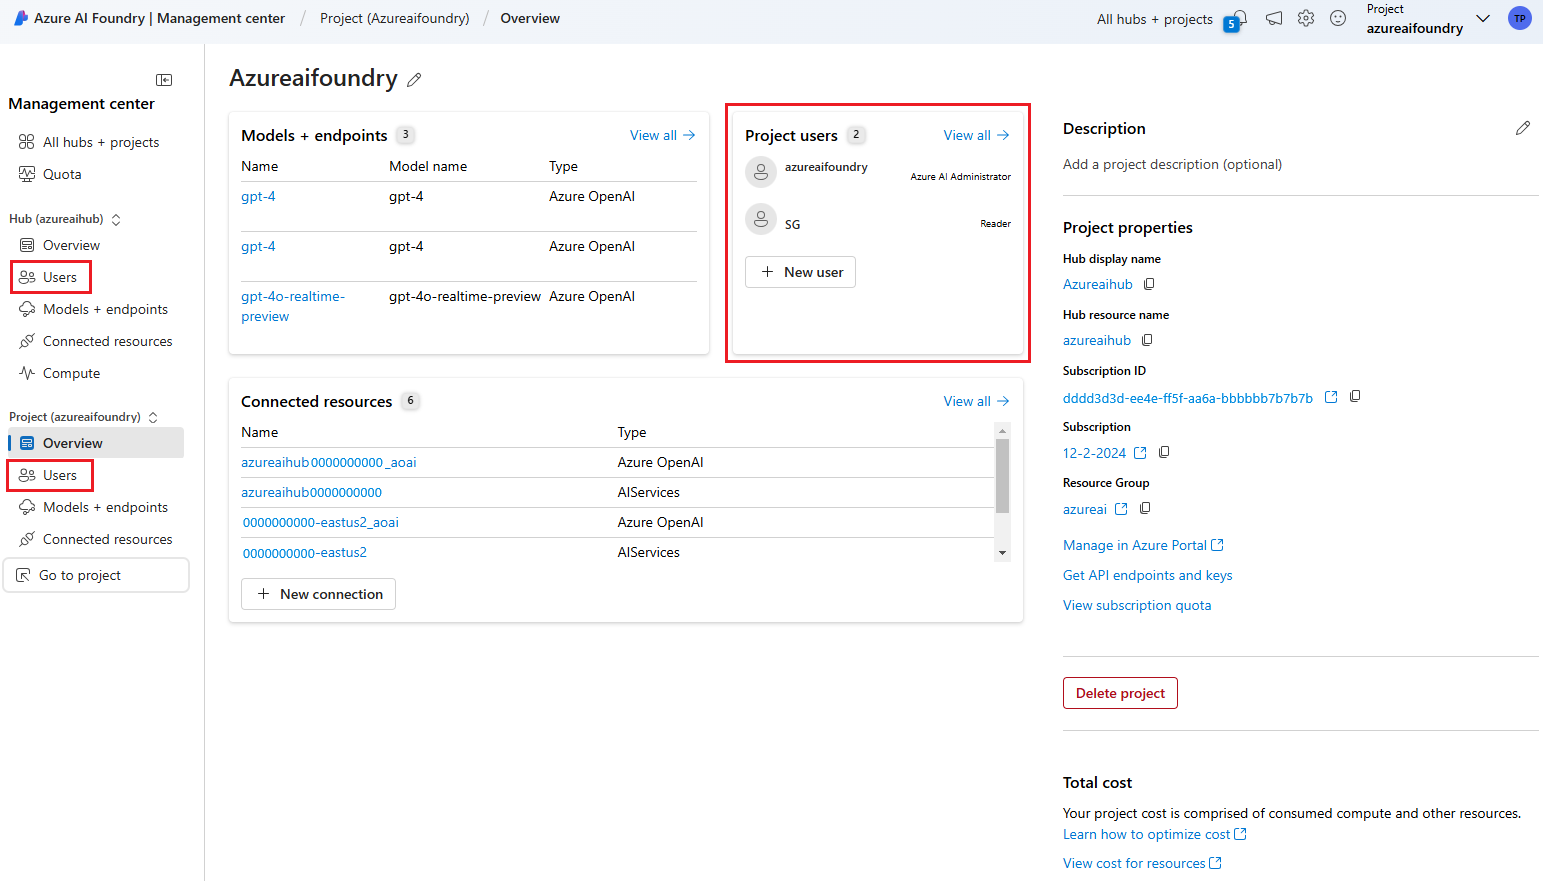
Task: Click the azureaifoundry user avatar
Action: (761, 172)
